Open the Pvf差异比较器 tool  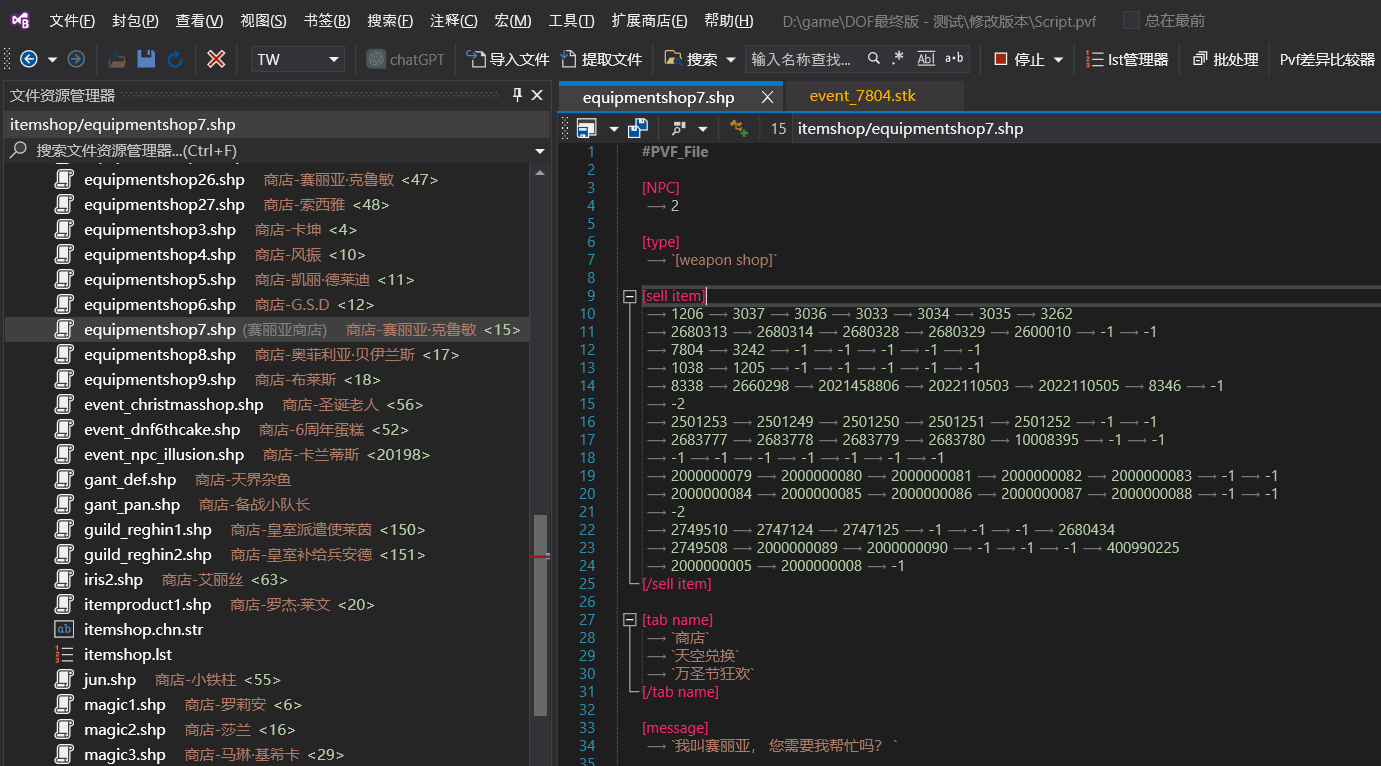coord(1327,59)
